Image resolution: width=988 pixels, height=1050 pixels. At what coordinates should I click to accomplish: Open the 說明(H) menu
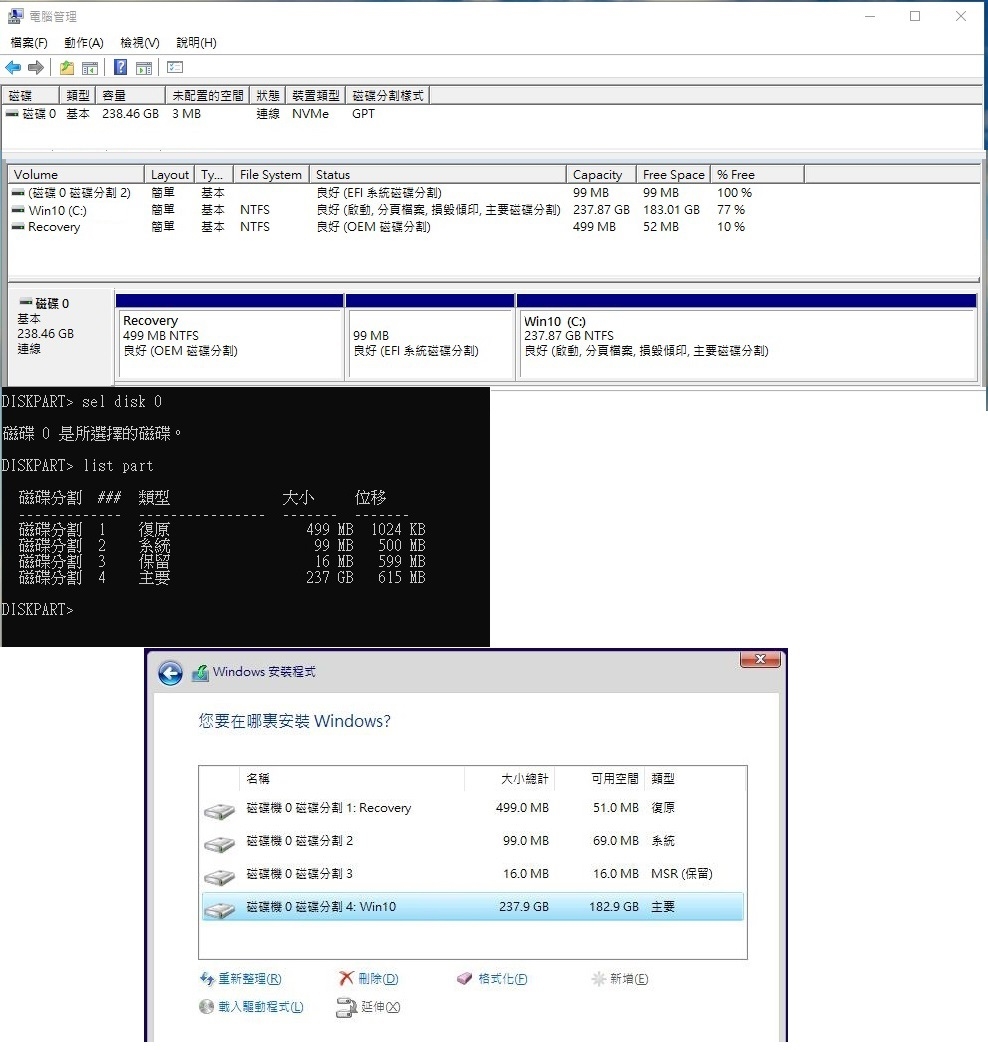tap(196, 43)
